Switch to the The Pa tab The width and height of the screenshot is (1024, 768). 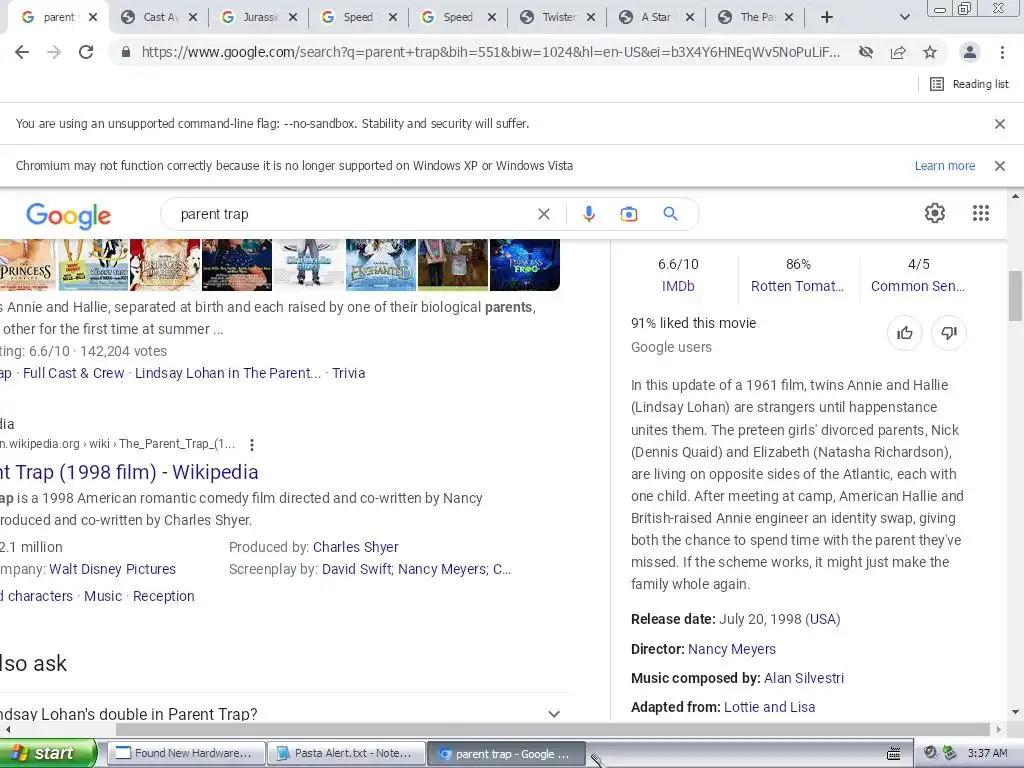click(756, 18)
